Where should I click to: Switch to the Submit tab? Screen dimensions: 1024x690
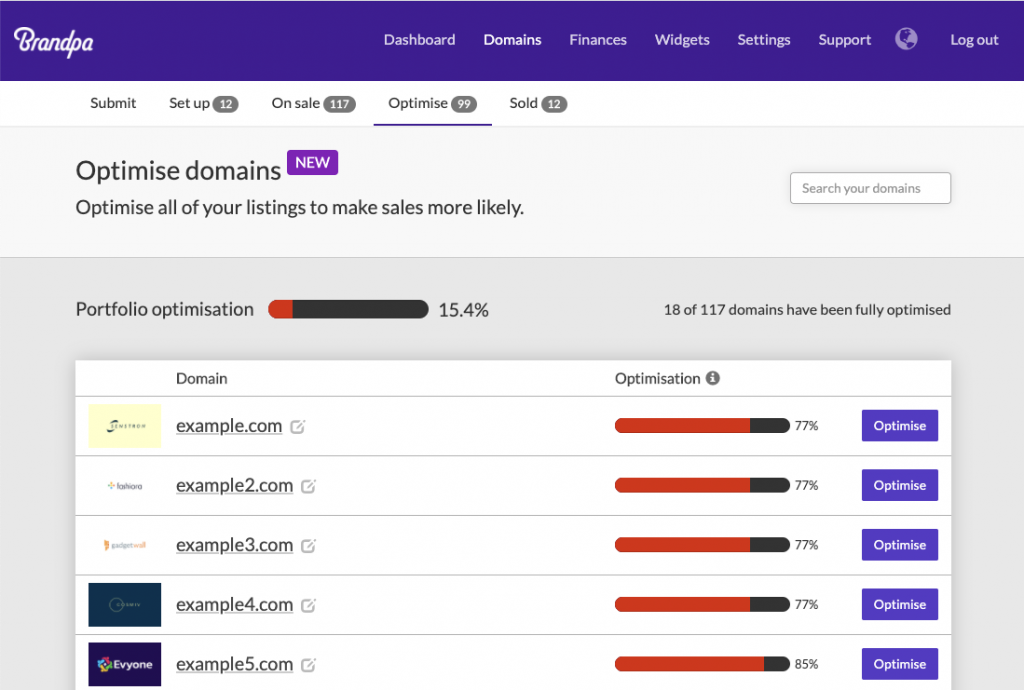(113, 103)
